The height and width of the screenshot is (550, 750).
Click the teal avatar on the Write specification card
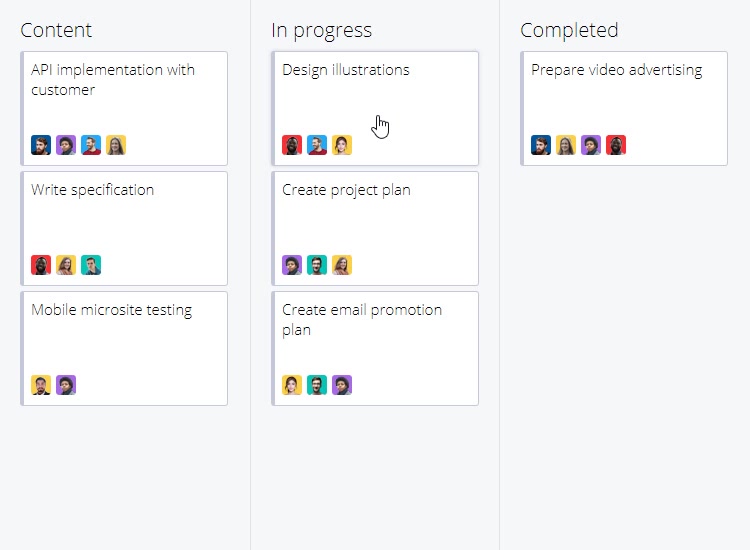91,265
